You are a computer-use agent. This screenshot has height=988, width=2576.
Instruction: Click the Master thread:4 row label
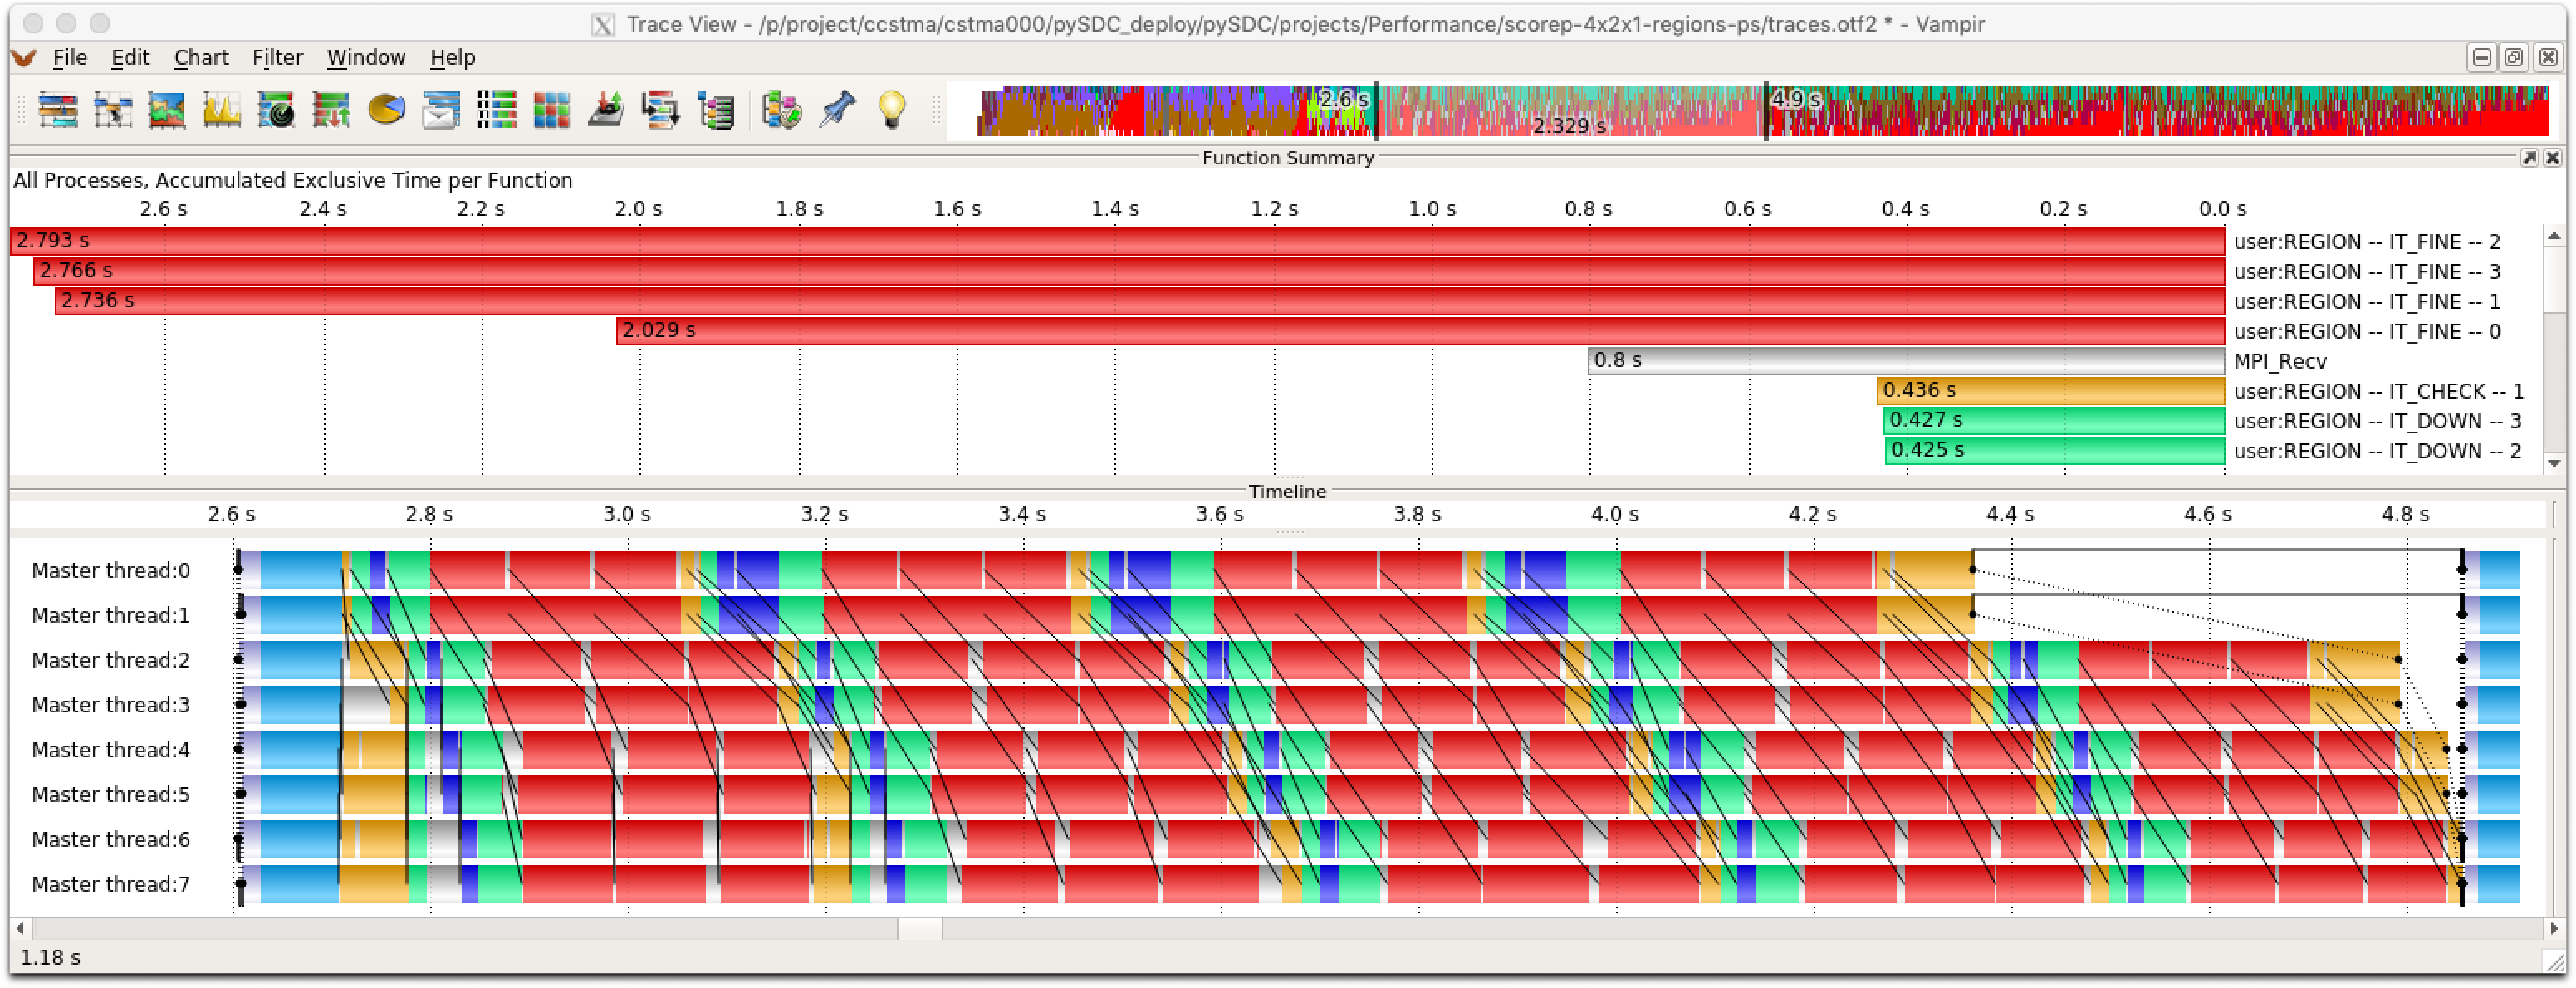(x=110, y=750)
